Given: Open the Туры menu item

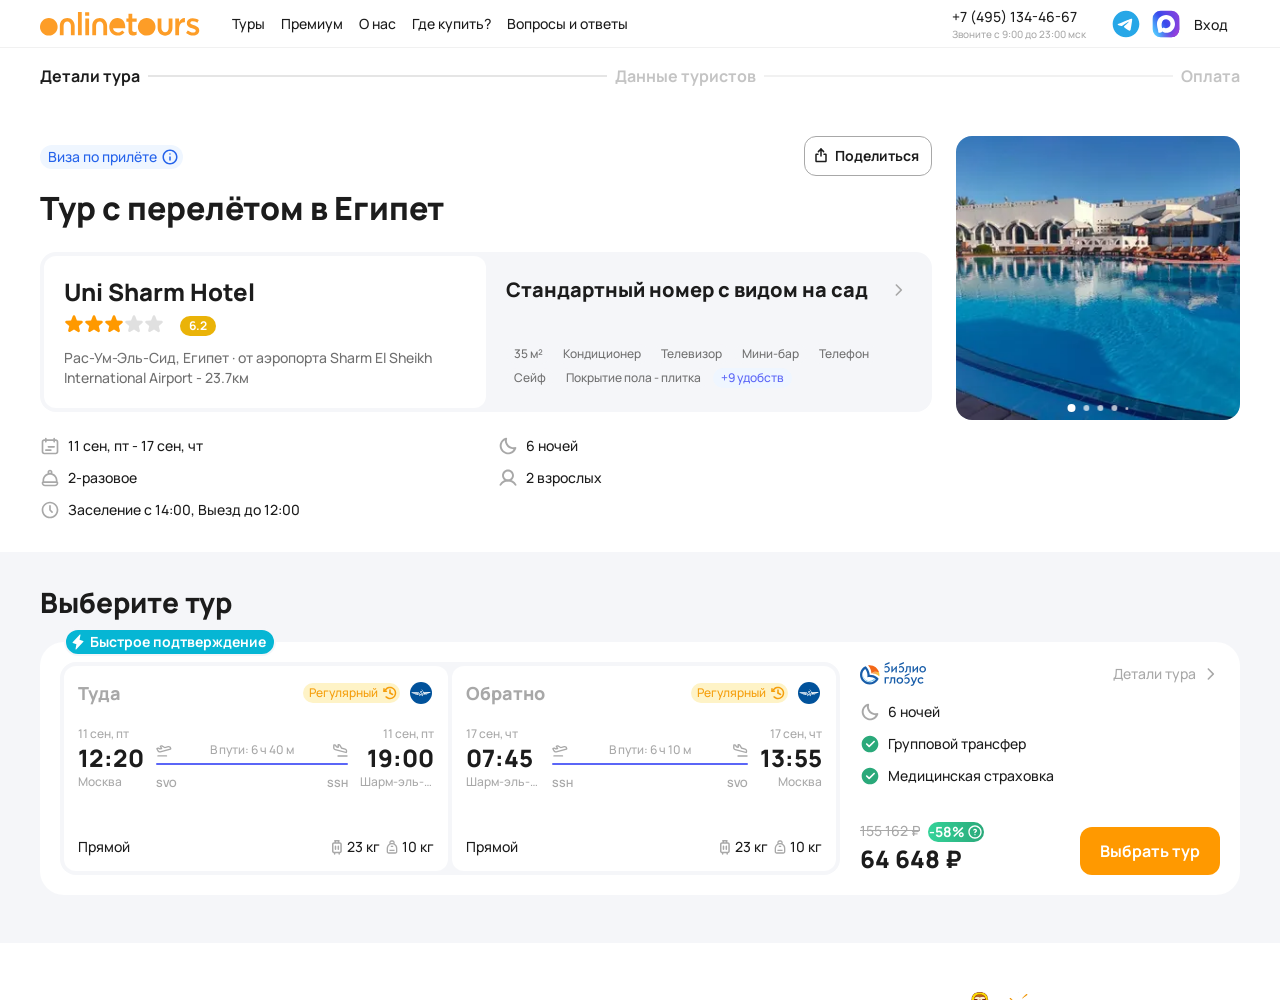Looking at the screenshot, I should coord(248,24).
